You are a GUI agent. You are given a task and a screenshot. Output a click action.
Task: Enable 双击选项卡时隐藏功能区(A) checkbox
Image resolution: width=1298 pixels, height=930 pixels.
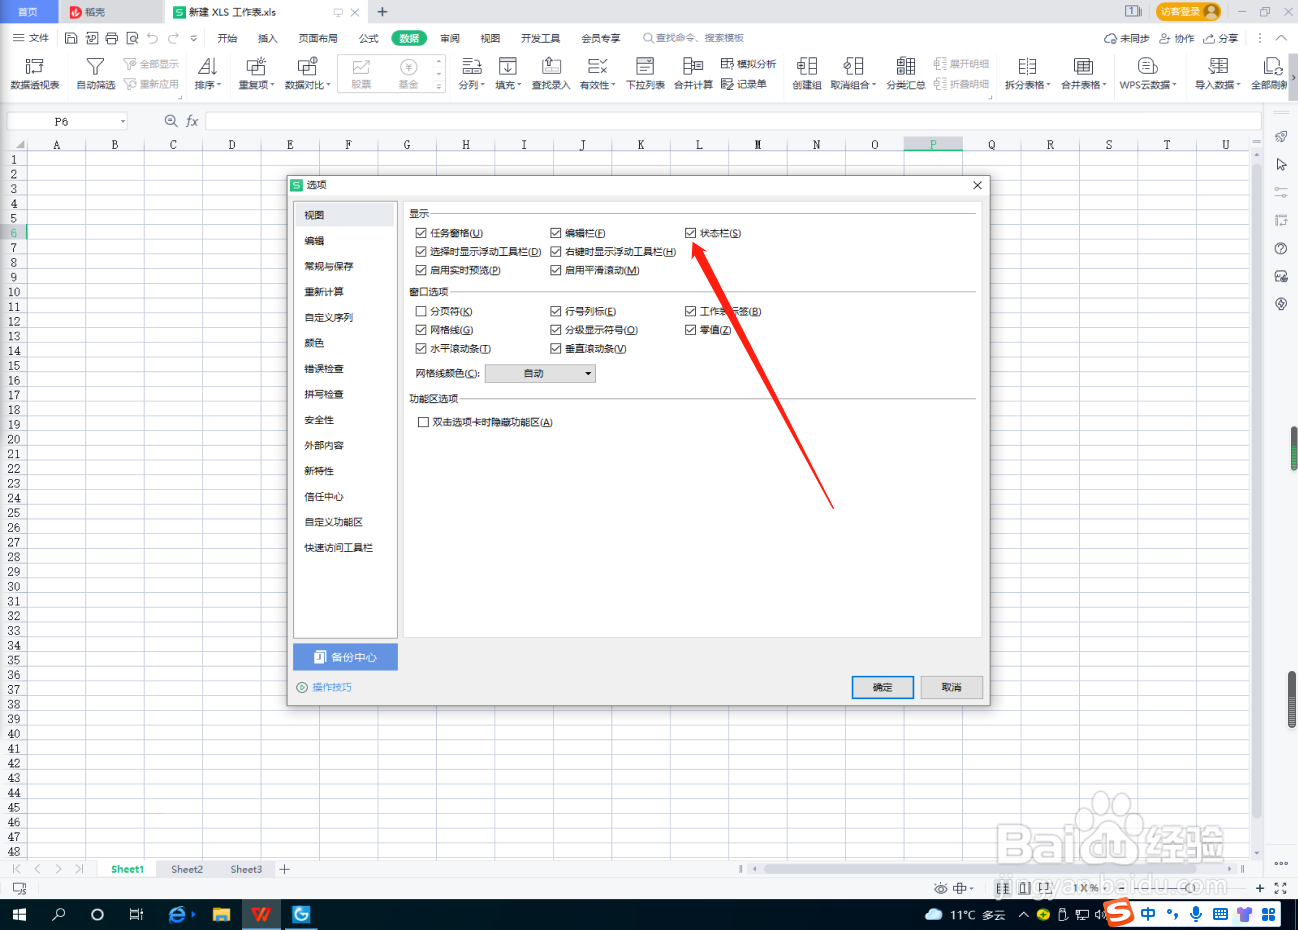423,422
